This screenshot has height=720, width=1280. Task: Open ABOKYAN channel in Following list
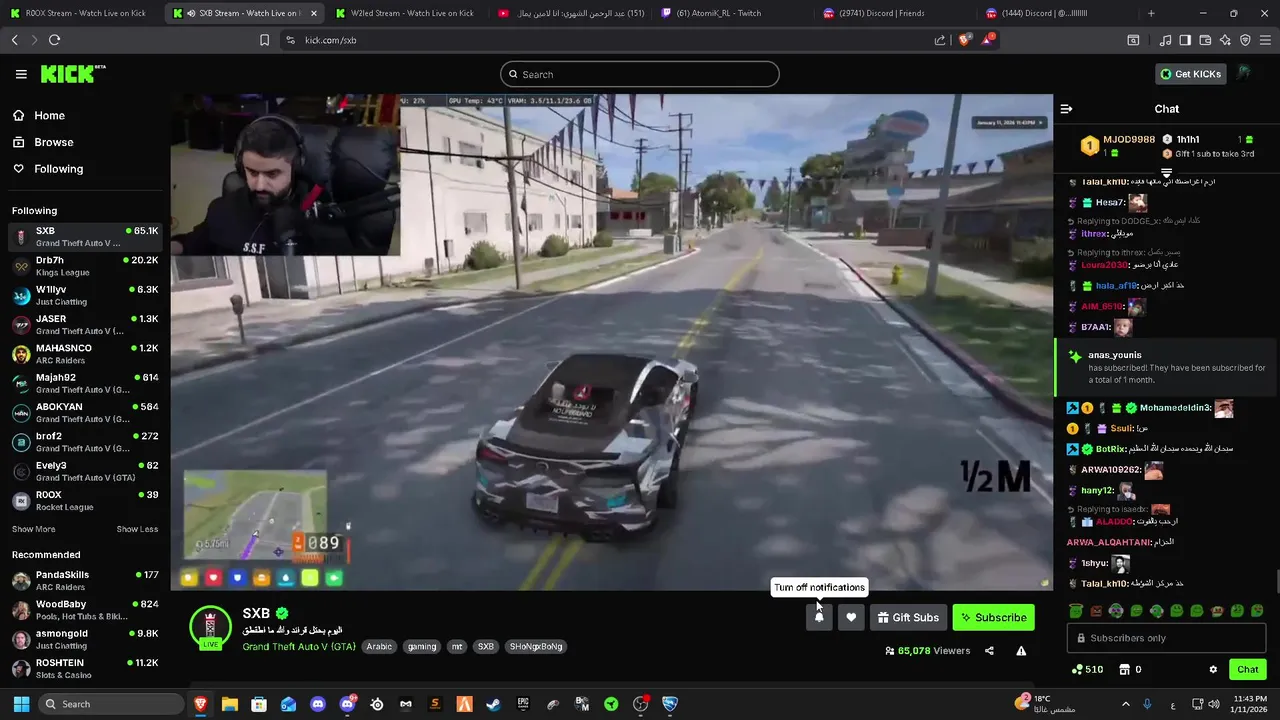pyautogui.click(x=85, y=413)
